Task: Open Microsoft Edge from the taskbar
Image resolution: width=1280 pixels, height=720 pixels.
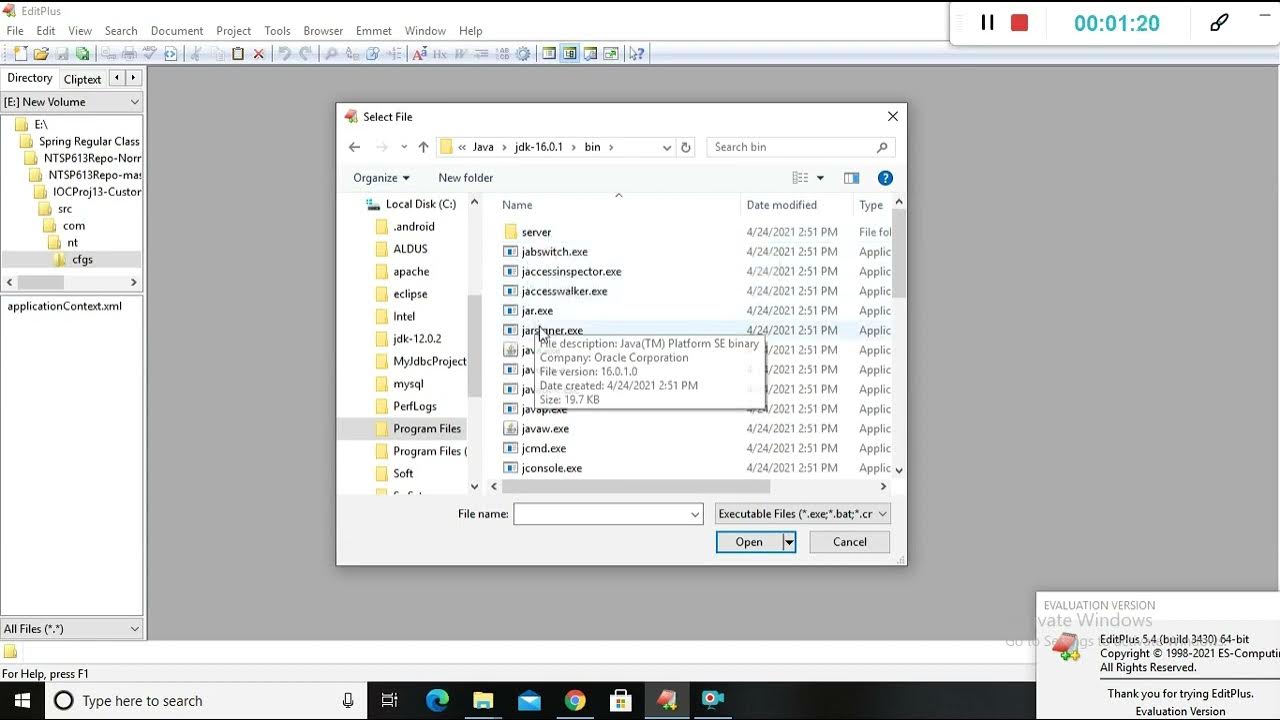Action: click(x=437, y=700)
